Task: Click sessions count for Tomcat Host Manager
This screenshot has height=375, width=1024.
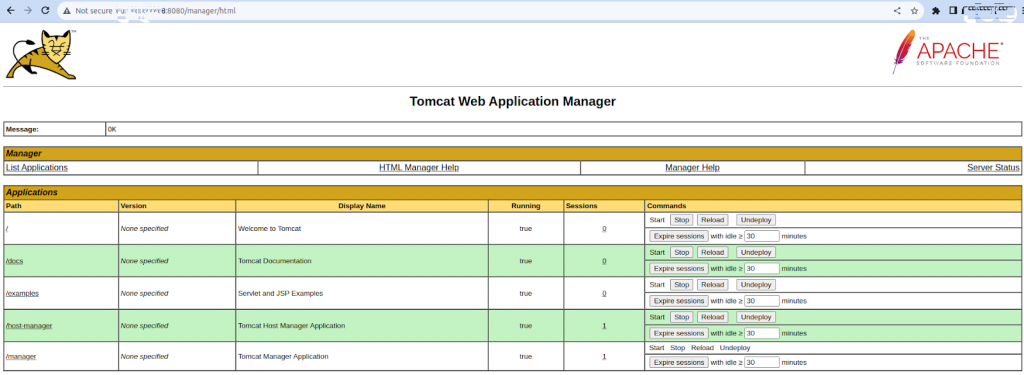Action: 604,325
